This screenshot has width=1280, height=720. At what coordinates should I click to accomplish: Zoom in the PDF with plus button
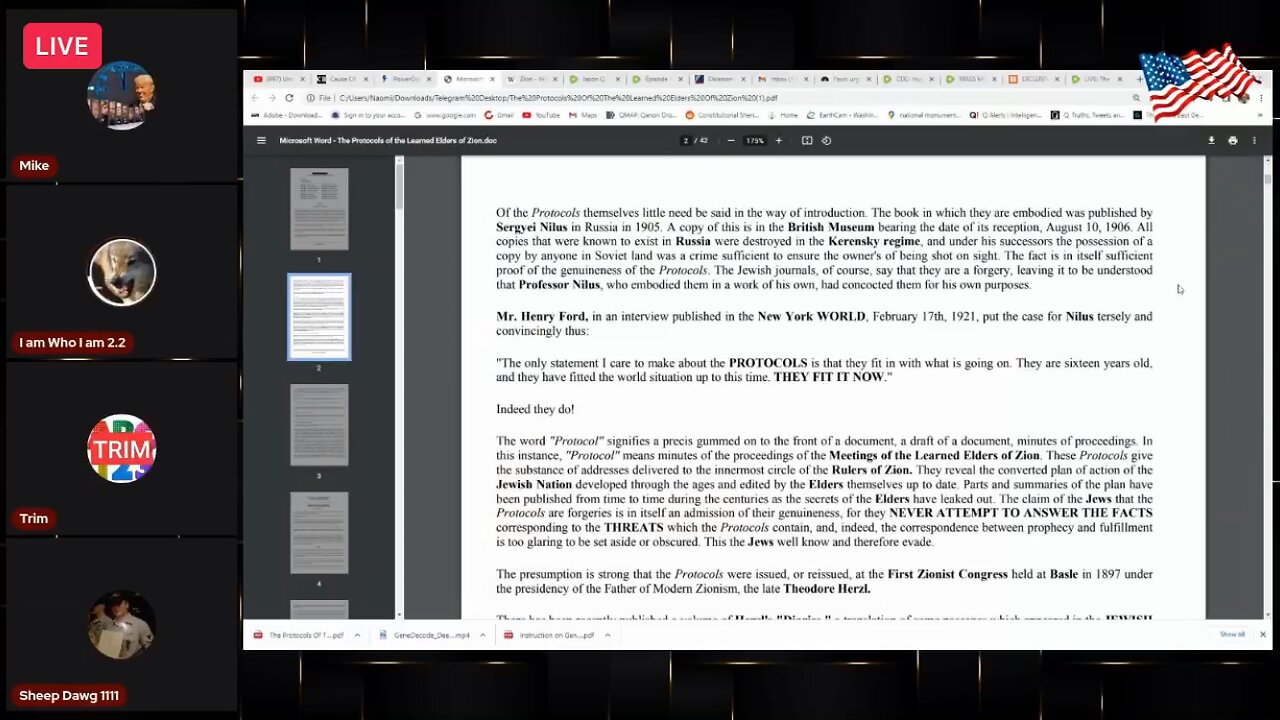[x=779, y=140]
